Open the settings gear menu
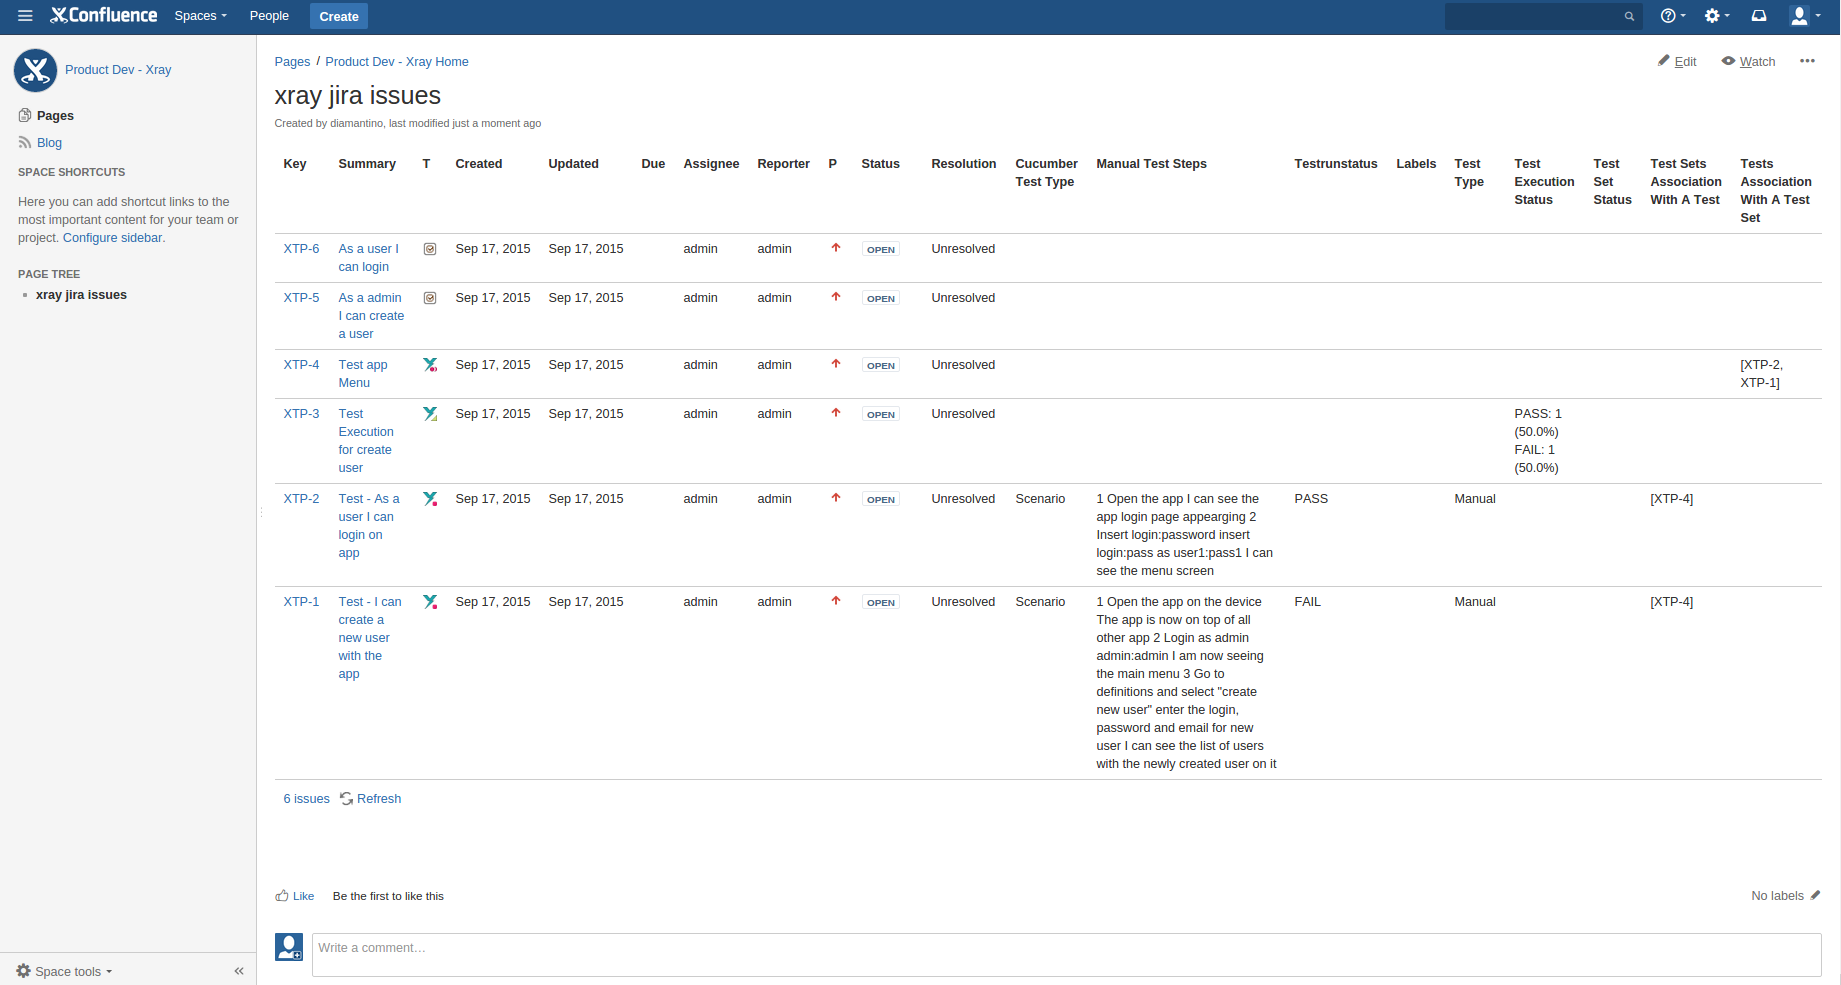Screen dimensions: 1841x985 [x=1716, y=16]
